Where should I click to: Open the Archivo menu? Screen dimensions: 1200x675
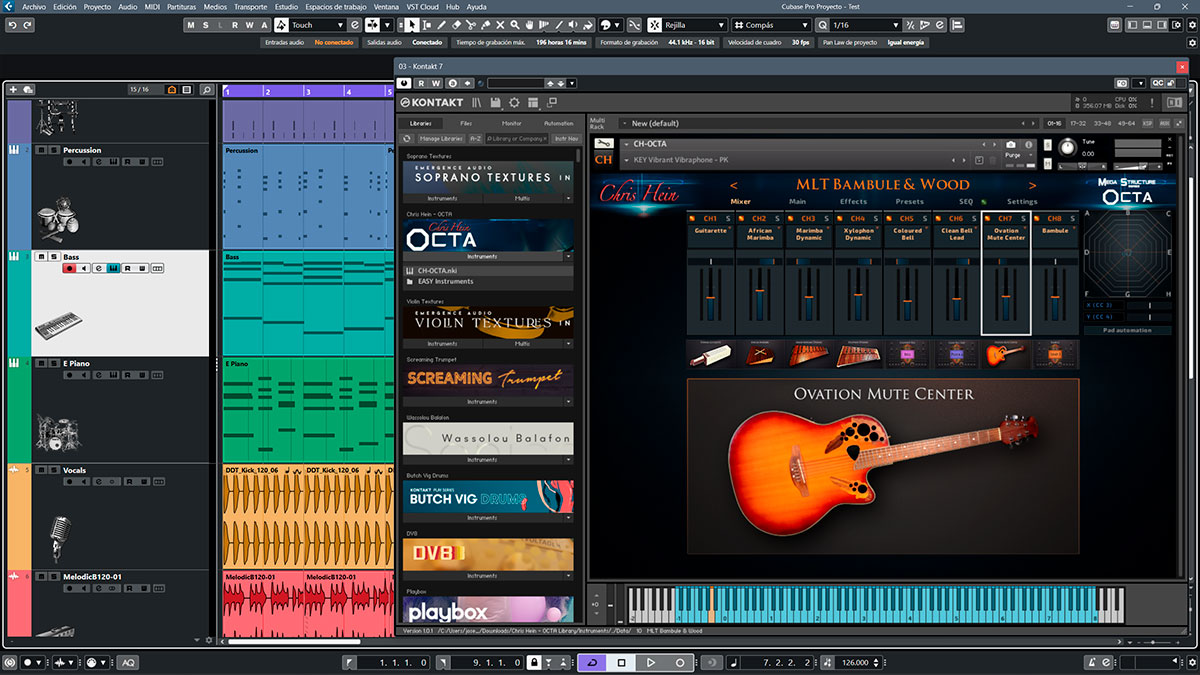coord(34,6)
